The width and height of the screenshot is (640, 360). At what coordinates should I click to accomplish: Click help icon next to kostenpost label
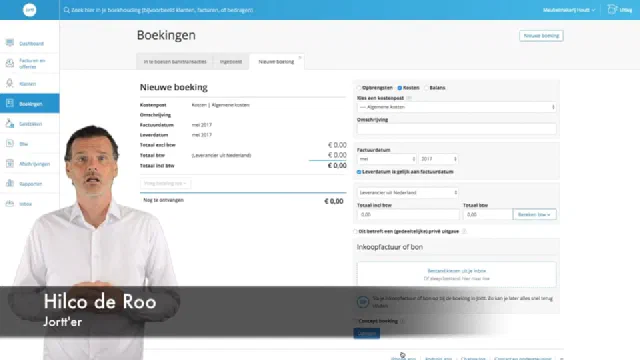pos(409,98)
